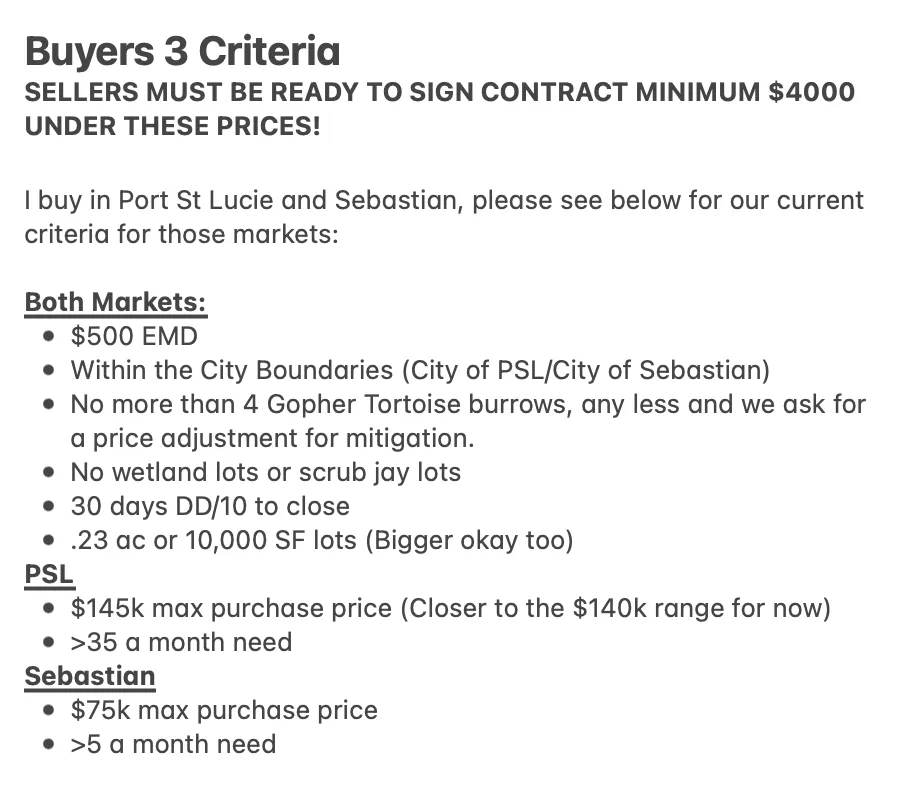Click the "Buyers 3 Criteria" title heading
Screen dimensions: 898x802
182,51
